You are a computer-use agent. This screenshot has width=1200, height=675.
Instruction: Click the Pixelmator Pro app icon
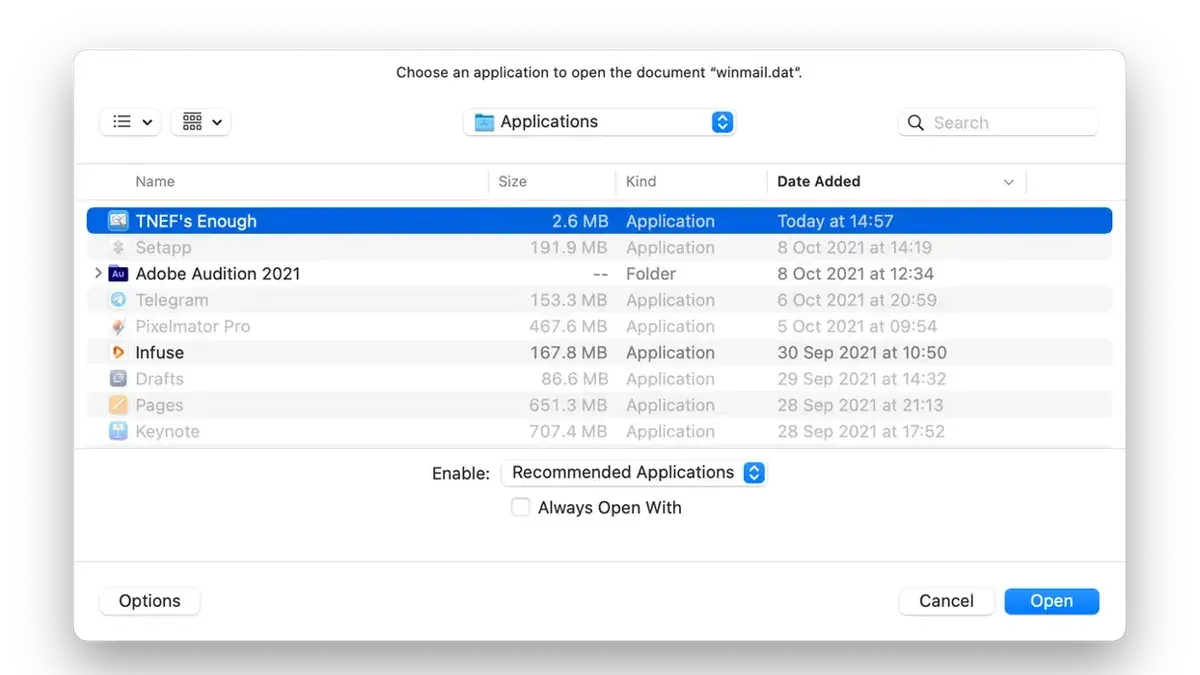tap(118, 326)
